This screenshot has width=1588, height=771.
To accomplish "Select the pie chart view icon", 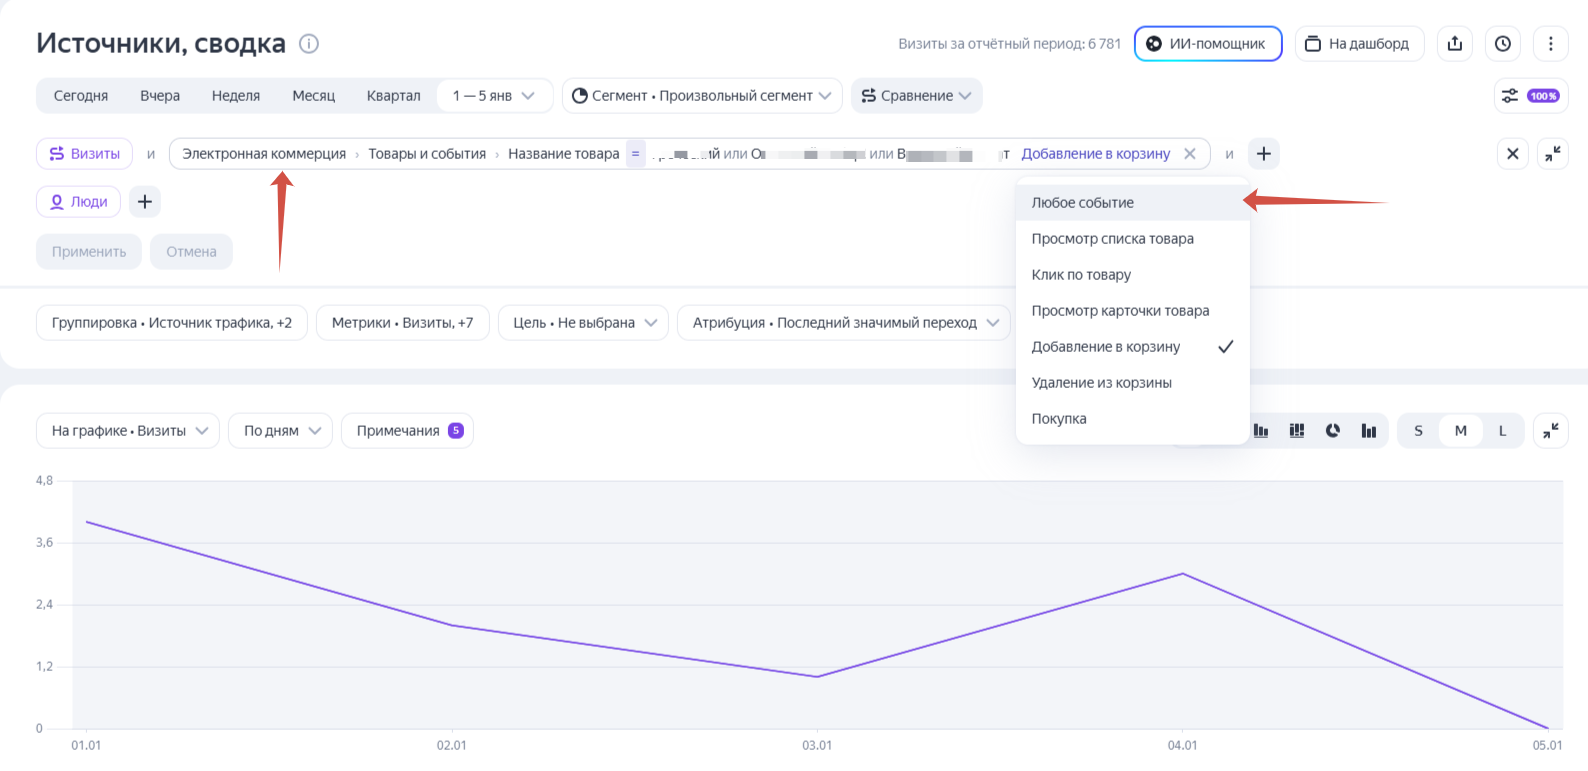I will pos(1332,431).
